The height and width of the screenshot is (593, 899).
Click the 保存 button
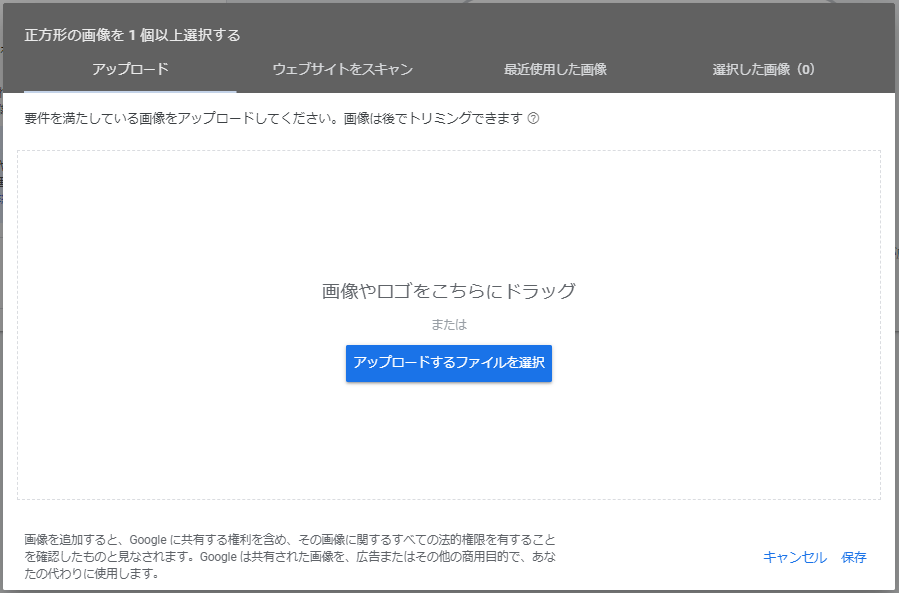tap(854, 557)
